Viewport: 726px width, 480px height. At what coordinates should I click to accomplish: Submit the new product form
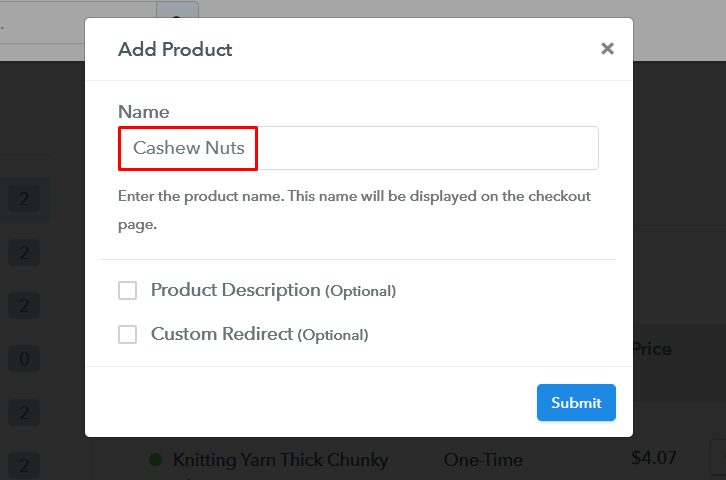pyautogui.click(x=576, y=402)
